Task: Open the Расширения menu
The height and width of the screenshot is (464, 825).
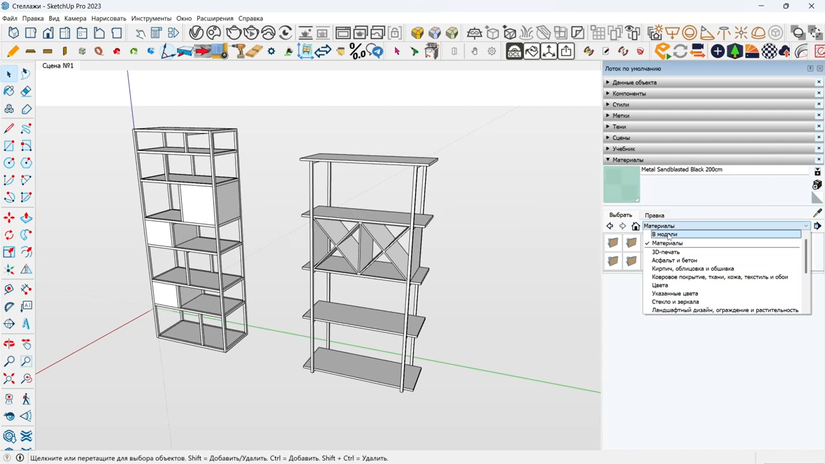Action: tap(215, 18)
